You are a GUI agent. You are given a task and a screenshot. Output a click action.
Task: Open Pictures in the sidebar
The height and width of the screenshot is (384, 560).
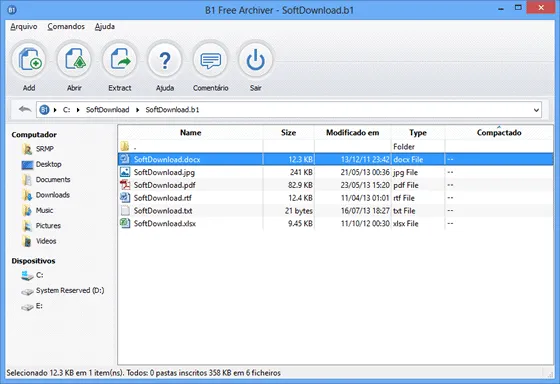(x=41, y=226)
